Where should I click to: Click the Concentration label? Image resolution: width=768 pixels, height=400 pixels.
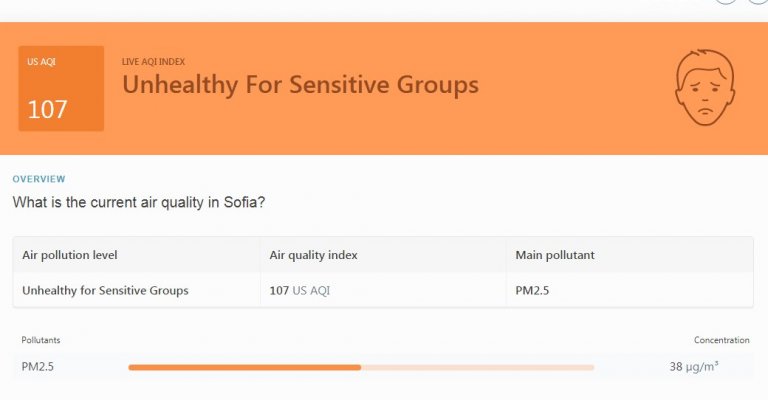pos(721,341)
